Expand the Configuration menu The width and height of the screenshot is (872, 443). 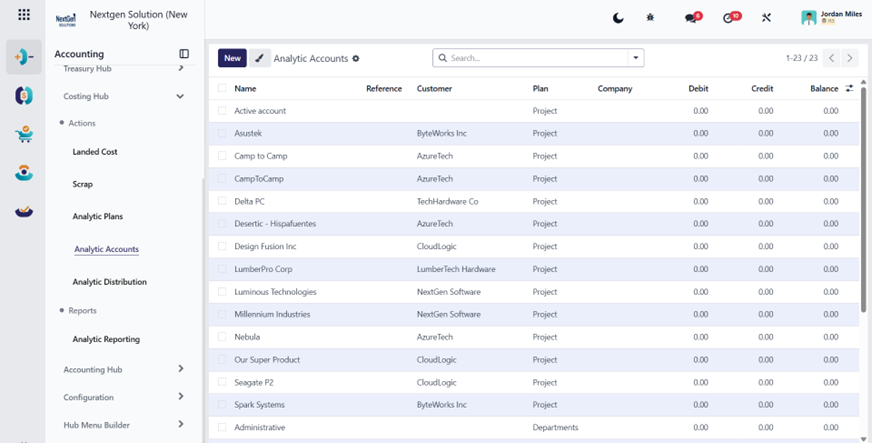123,397
